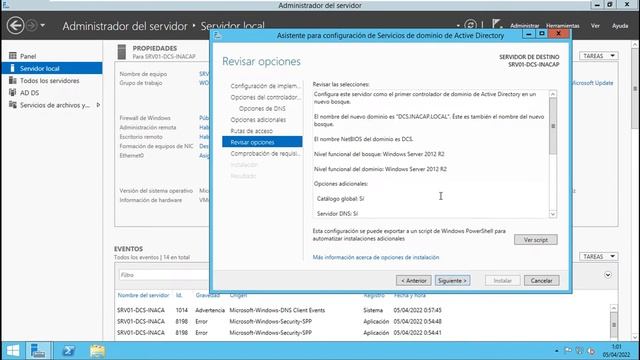640x360 pixels.
Task: Expand the Eventos filter chevron button
Action: pos(608,275)
